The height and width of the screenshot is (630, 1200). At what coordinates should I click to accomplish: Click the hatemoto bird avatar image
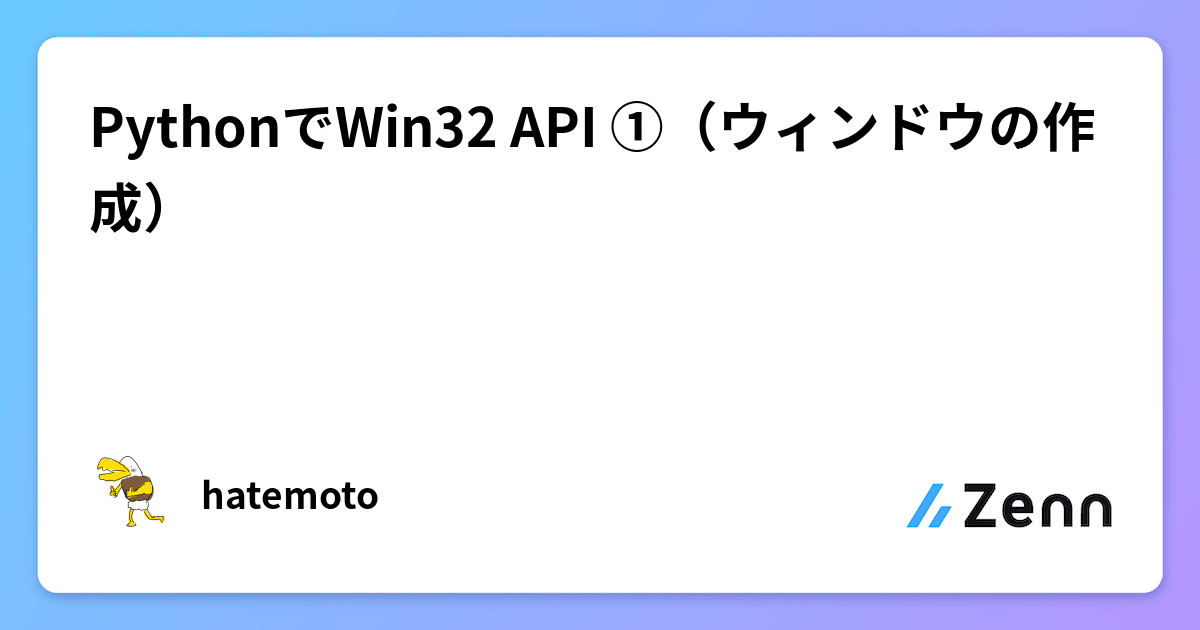pyautogui.click(x=127, y=492)
